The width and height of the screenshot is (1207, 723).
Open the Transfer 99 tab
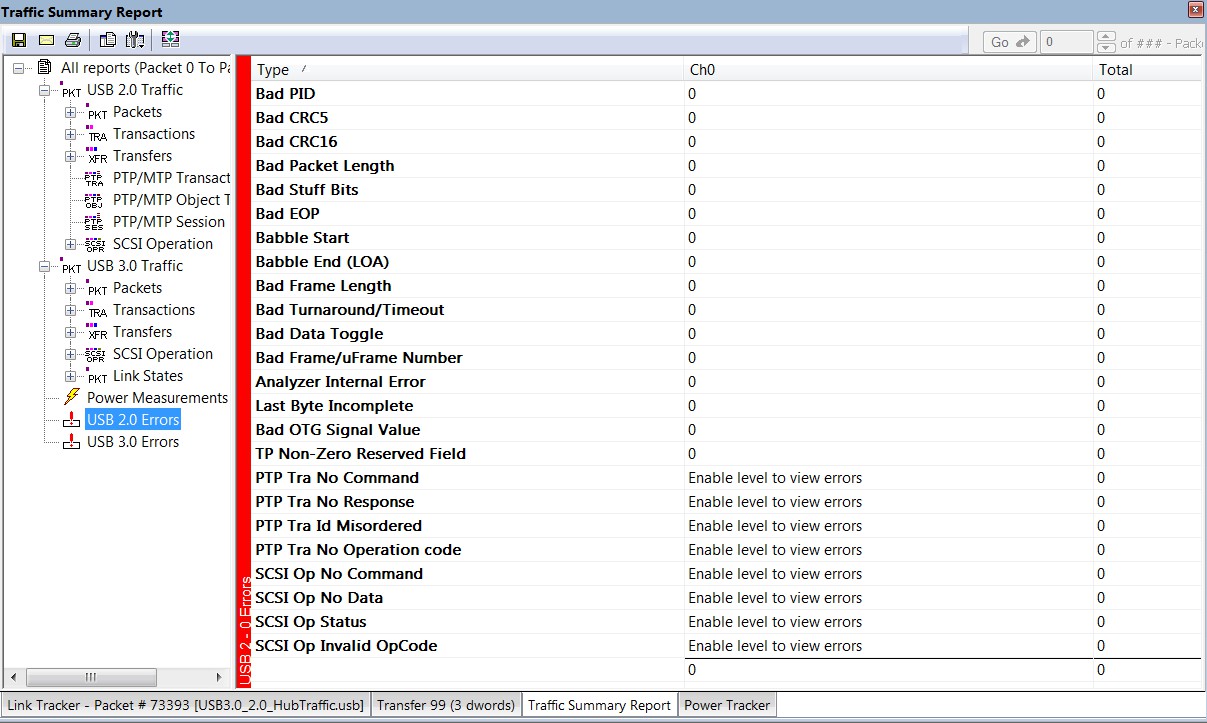[446, 705]
